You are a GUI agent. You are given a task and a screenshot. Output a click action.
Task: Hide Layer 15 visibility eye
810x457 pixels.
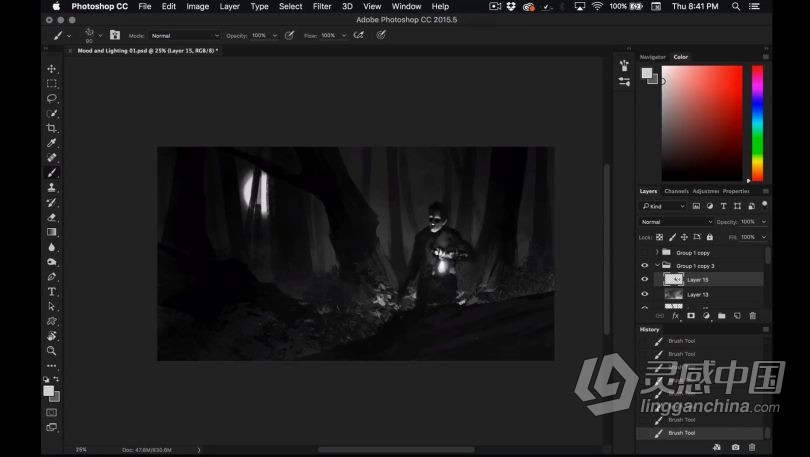pyautogui.click(x=644, y=279)
